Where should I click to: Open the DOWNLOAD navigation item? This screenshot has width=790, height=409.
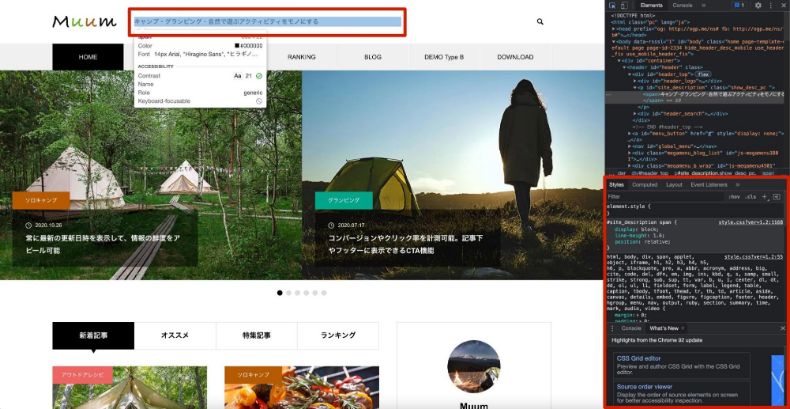(515, 57)
